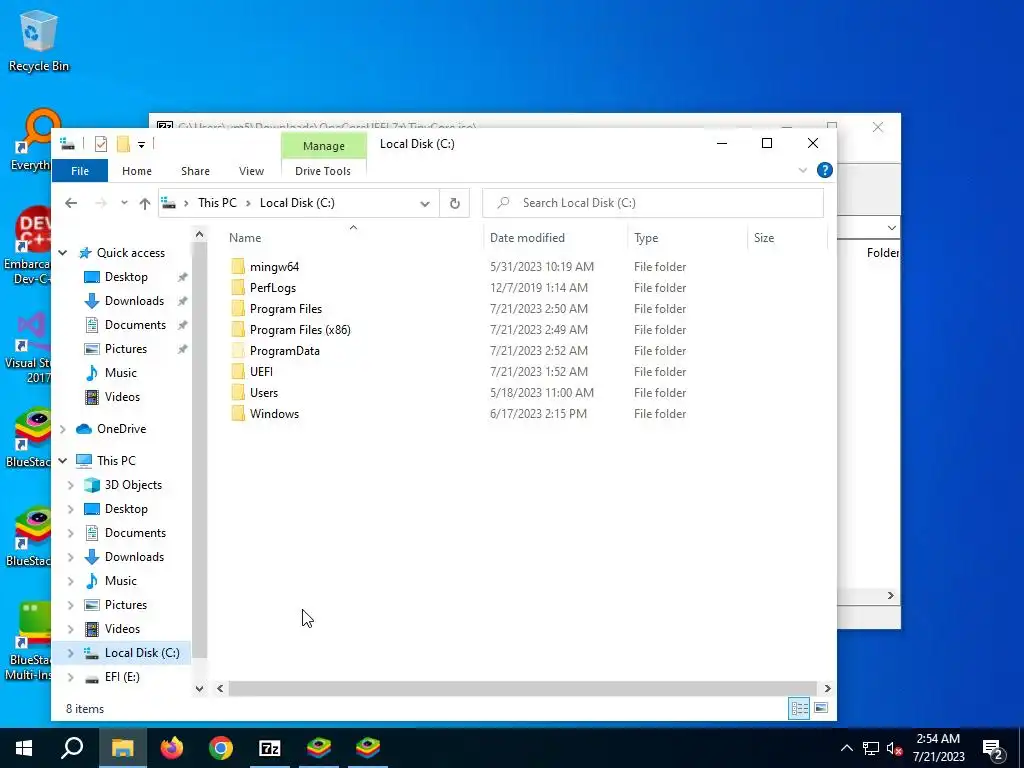The image size is (1024, 768).
Task: Go up one level with Up arrow
Action: pyautogui.click(x=145, y=203)
